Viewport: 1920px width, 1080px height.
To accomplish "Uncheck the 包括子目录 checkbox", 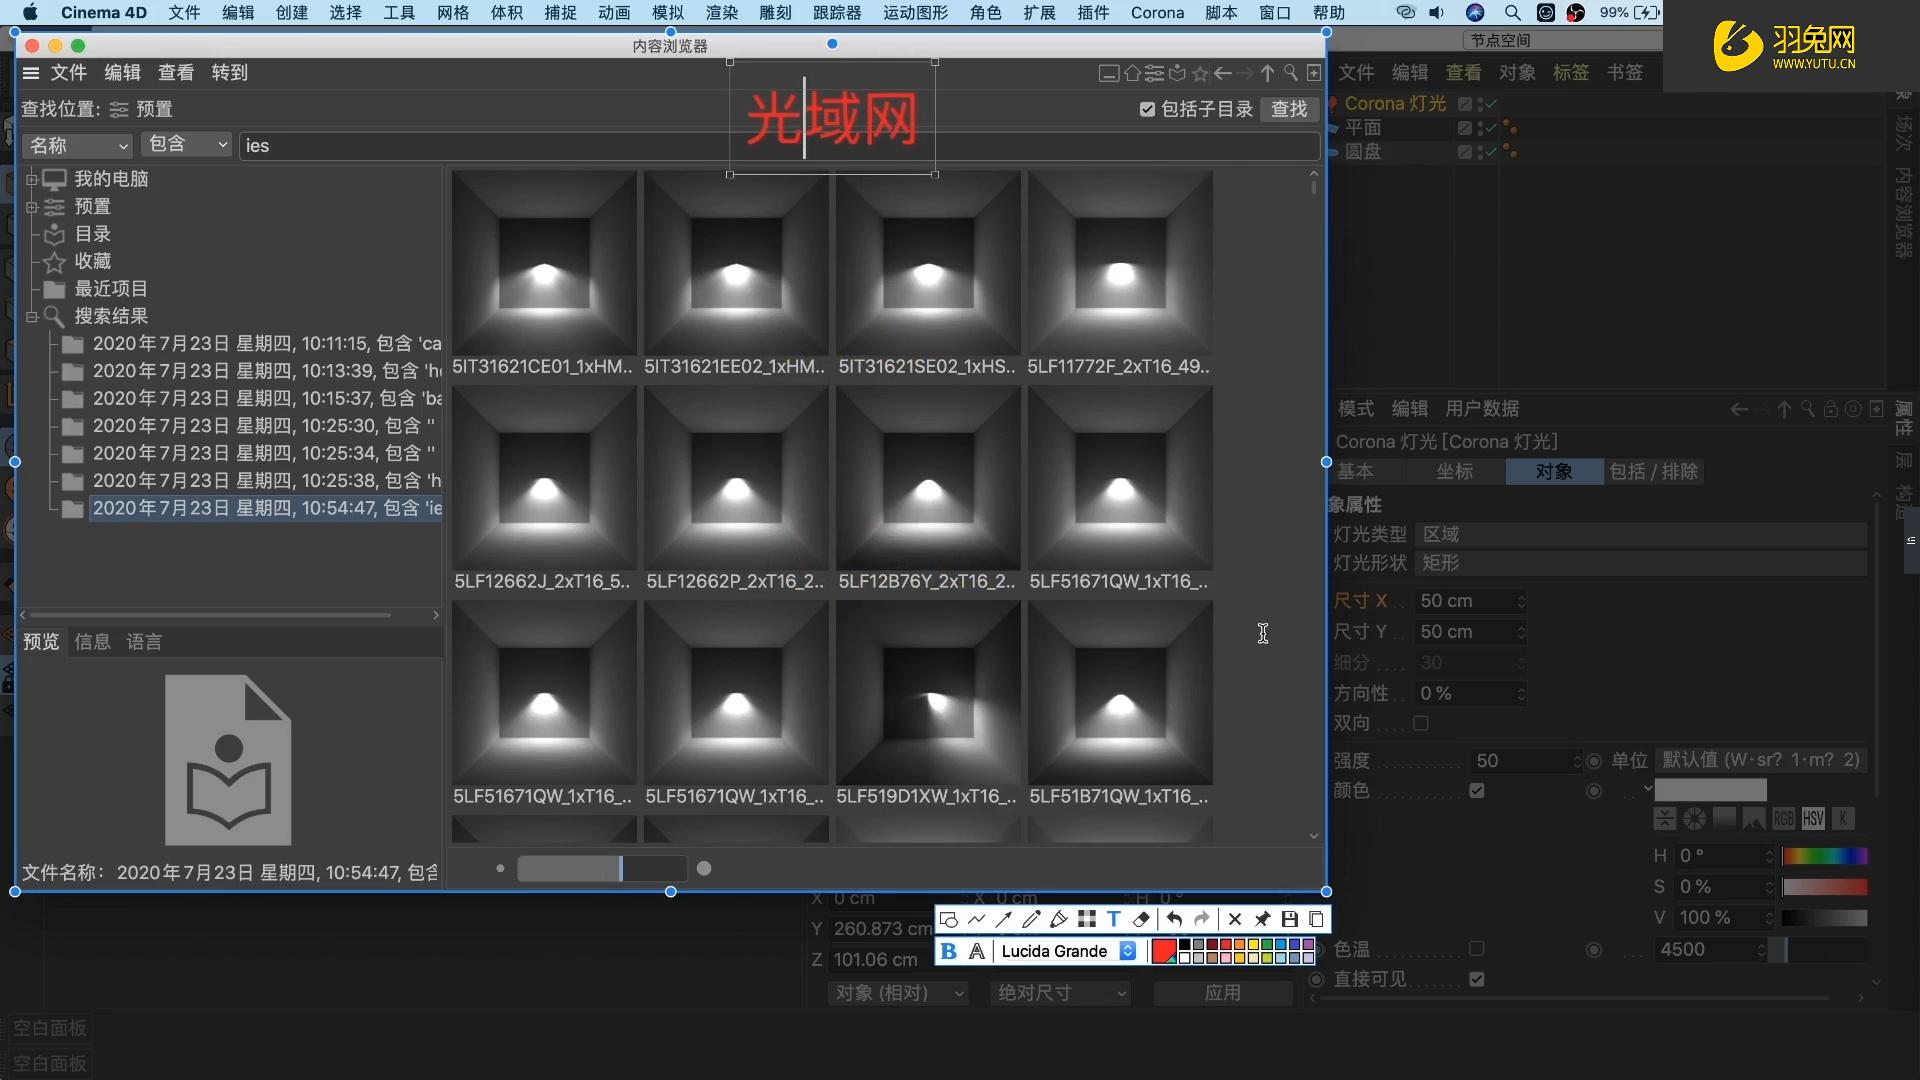I will tap(1147, 109).
